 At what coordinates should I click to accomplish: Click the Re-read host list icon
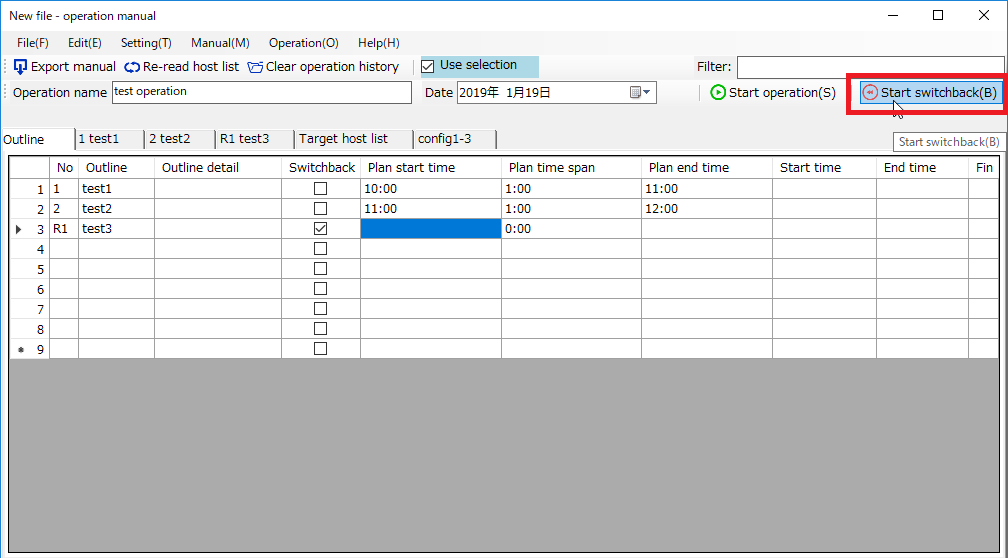point(133,67)
